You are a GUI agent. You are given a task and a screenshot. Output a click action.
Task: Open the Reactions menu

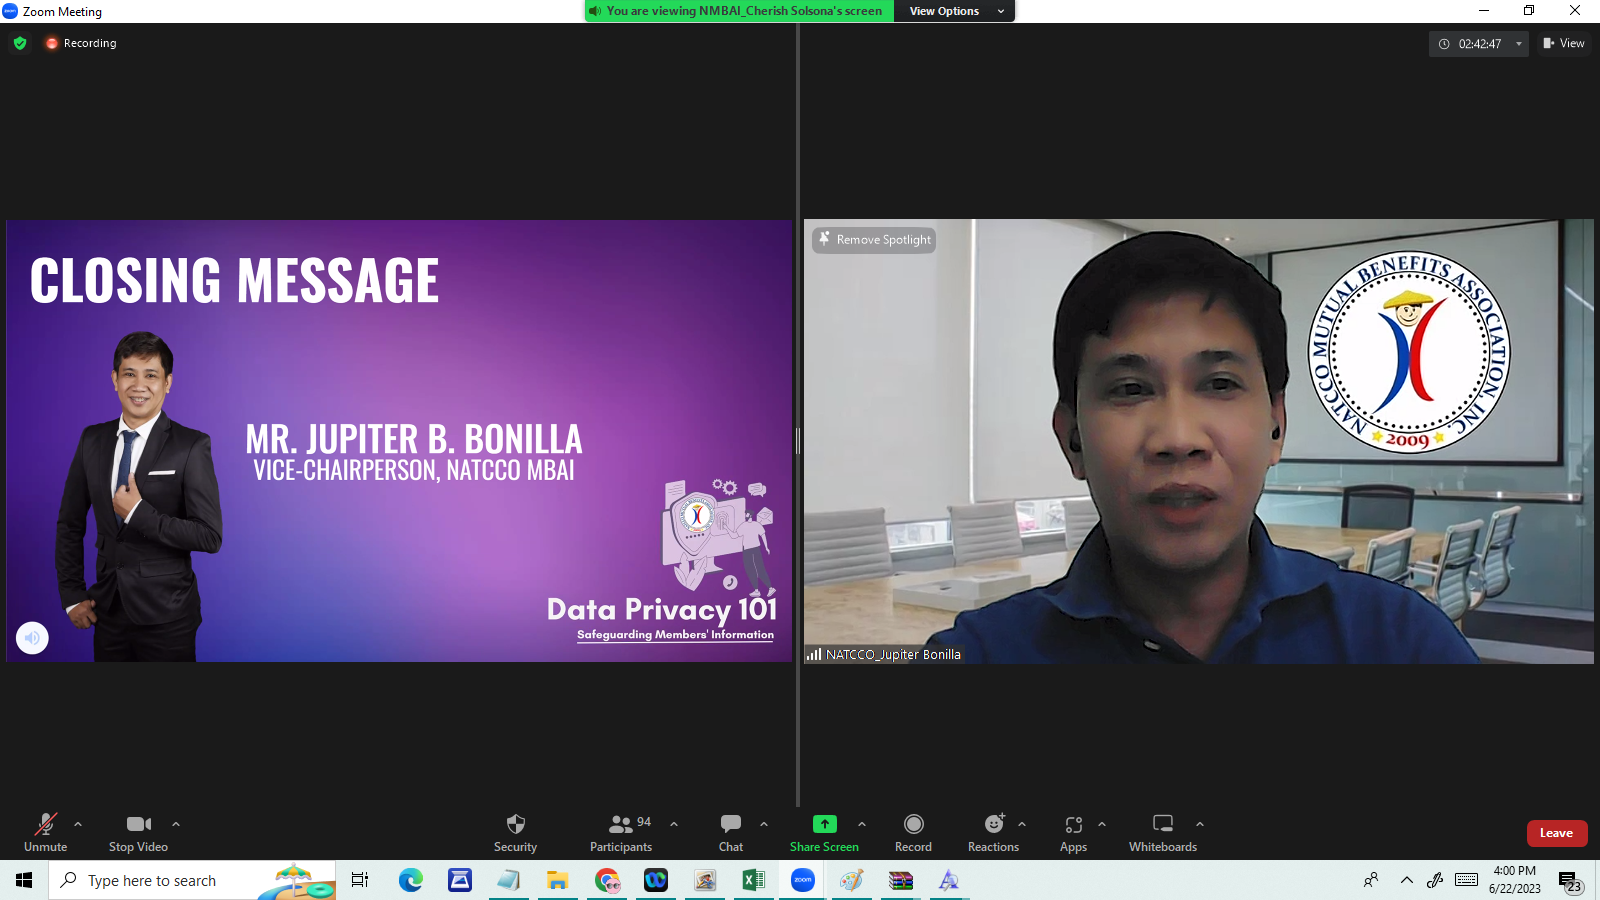(x=993, y=833)
